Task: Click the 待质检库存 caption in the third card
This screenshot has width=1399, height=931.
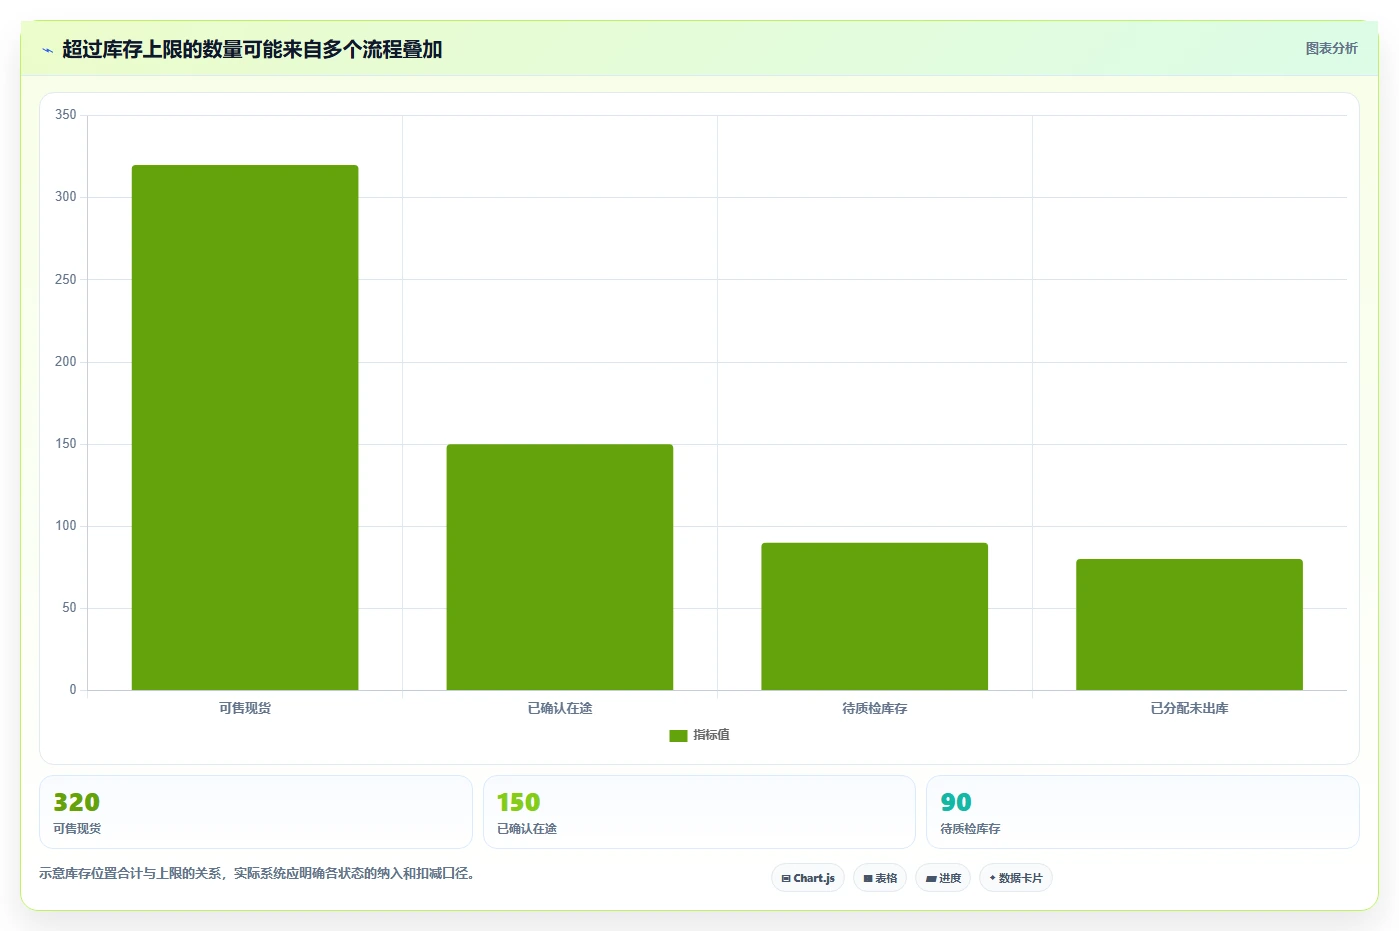Action: click(970, 829)
